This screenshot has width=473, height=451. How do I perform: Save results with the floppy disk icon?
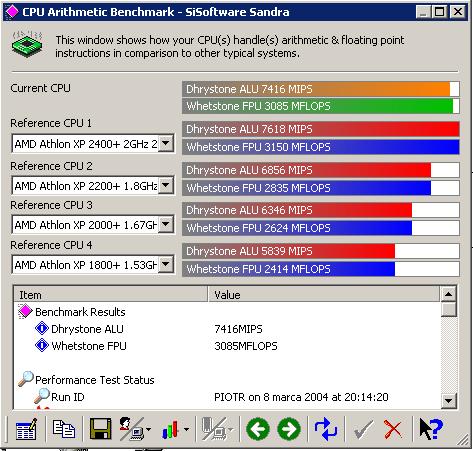click(x=100, y=428)
